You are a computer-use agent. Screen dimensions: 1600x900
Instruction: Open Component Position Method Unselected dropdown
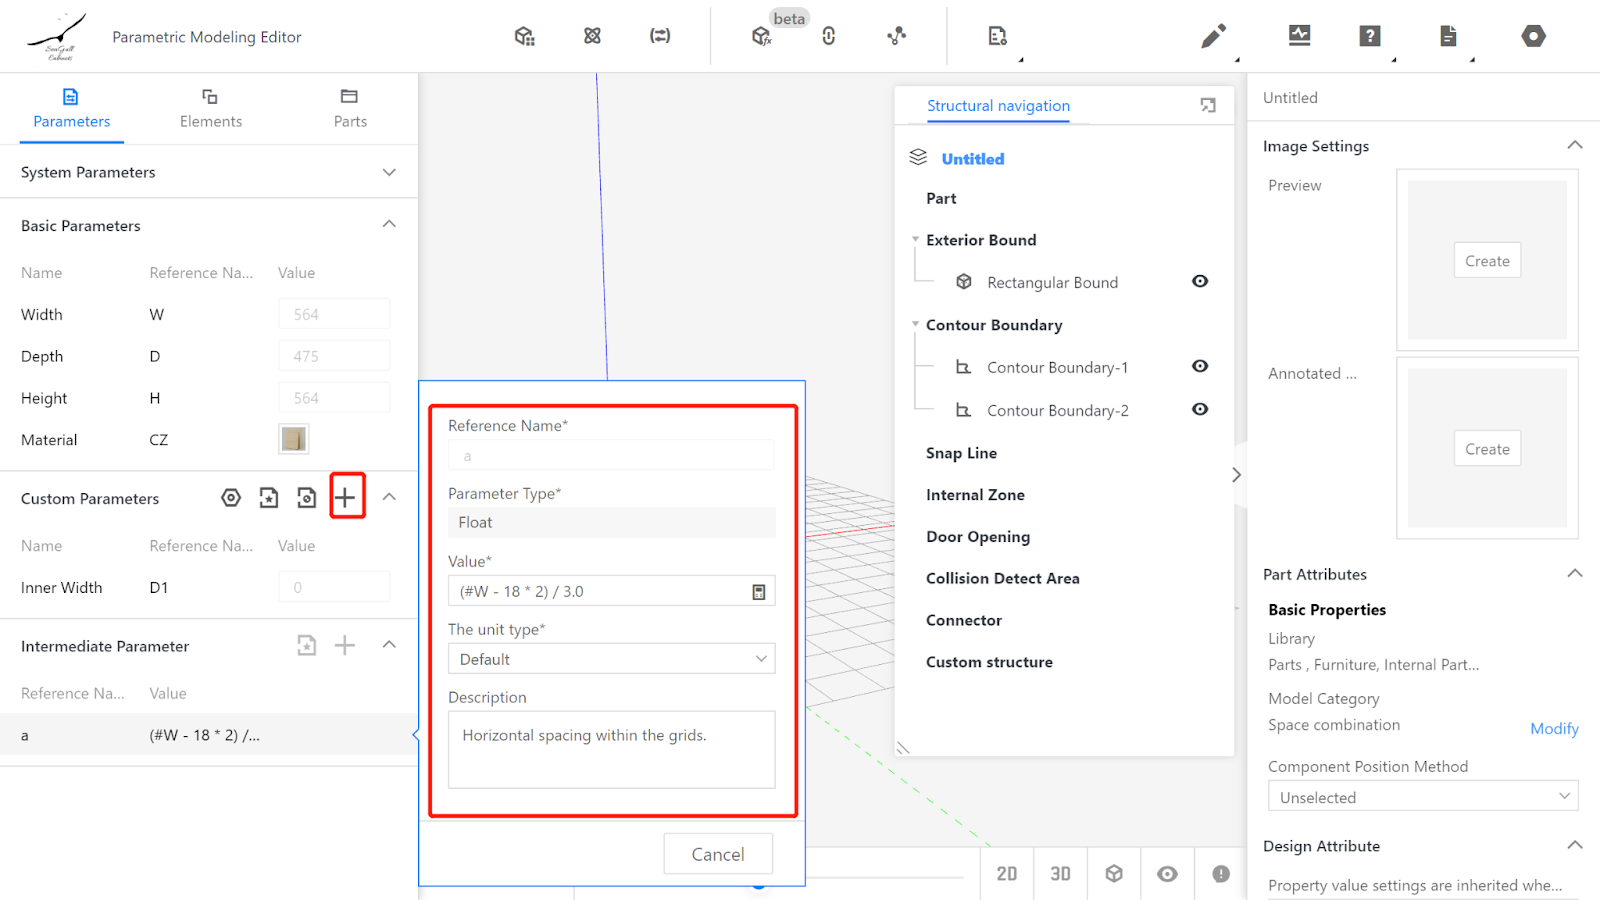(x=1422, y=797)
